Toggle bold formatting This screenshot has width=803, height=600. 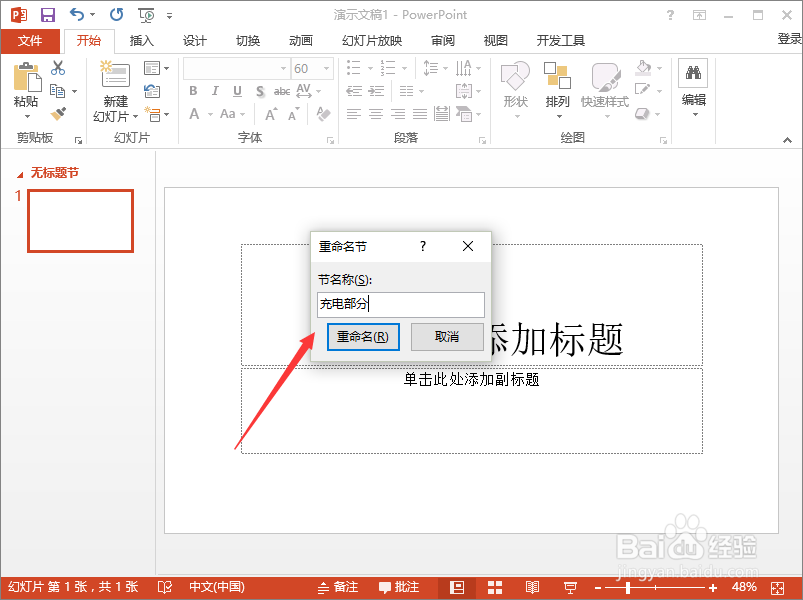[192, 90]
